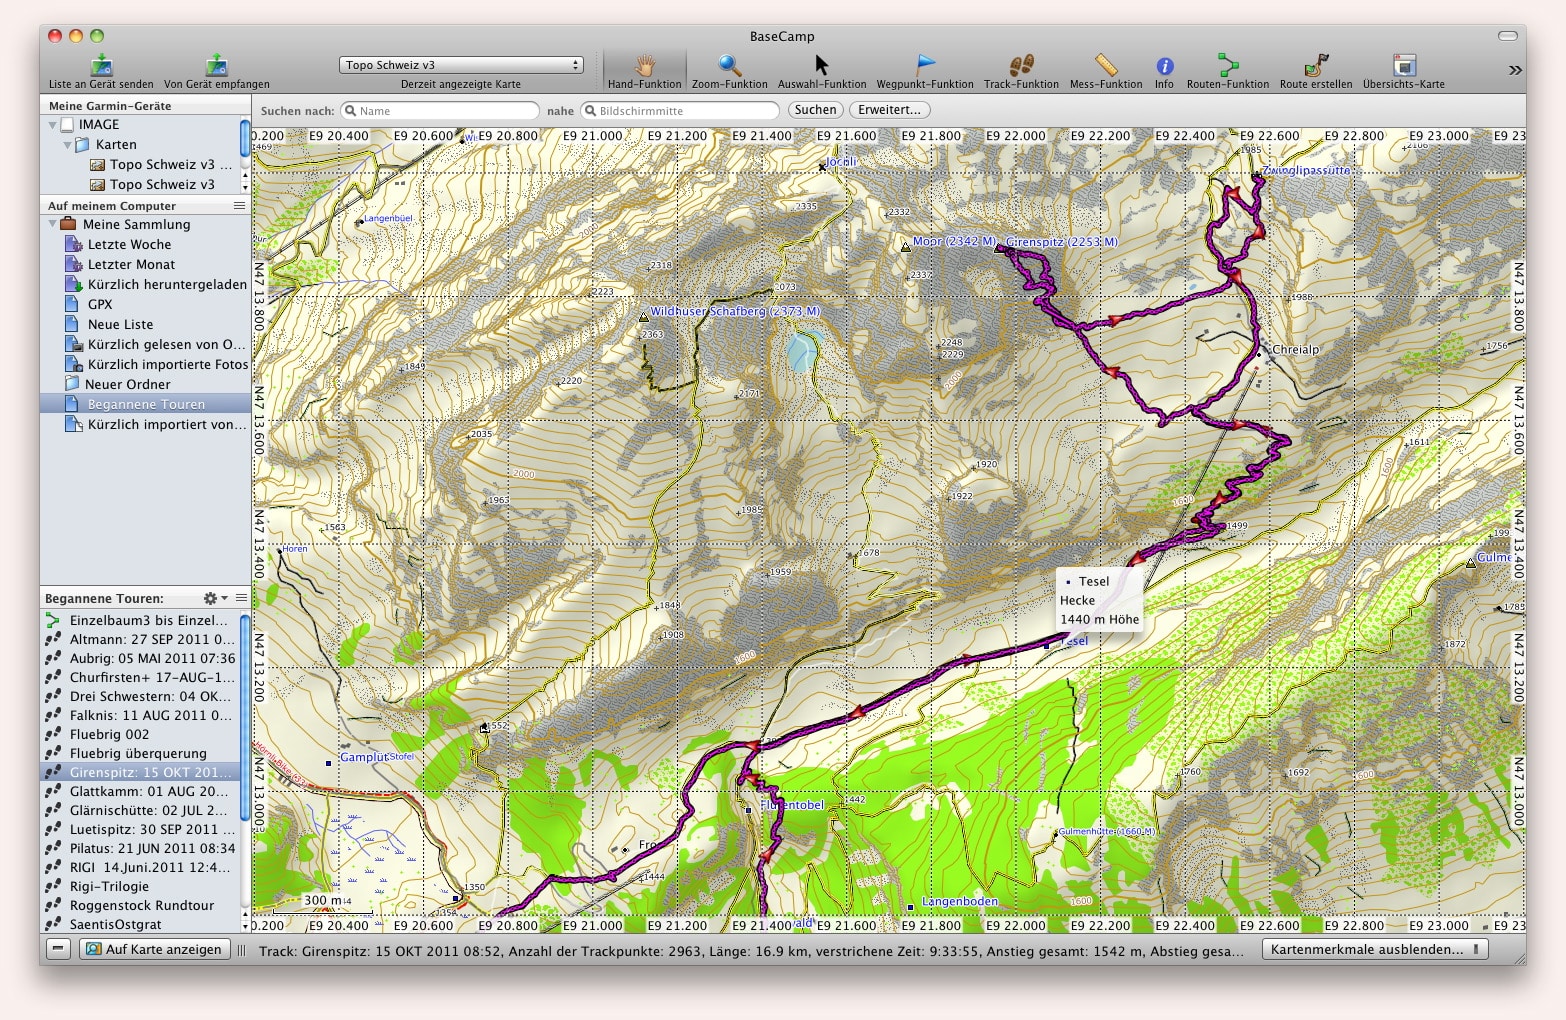Select Einzelbaum3 bis Einzel... route
The width and height of the screenshot is (1566, 1020).
click(140, 621)
